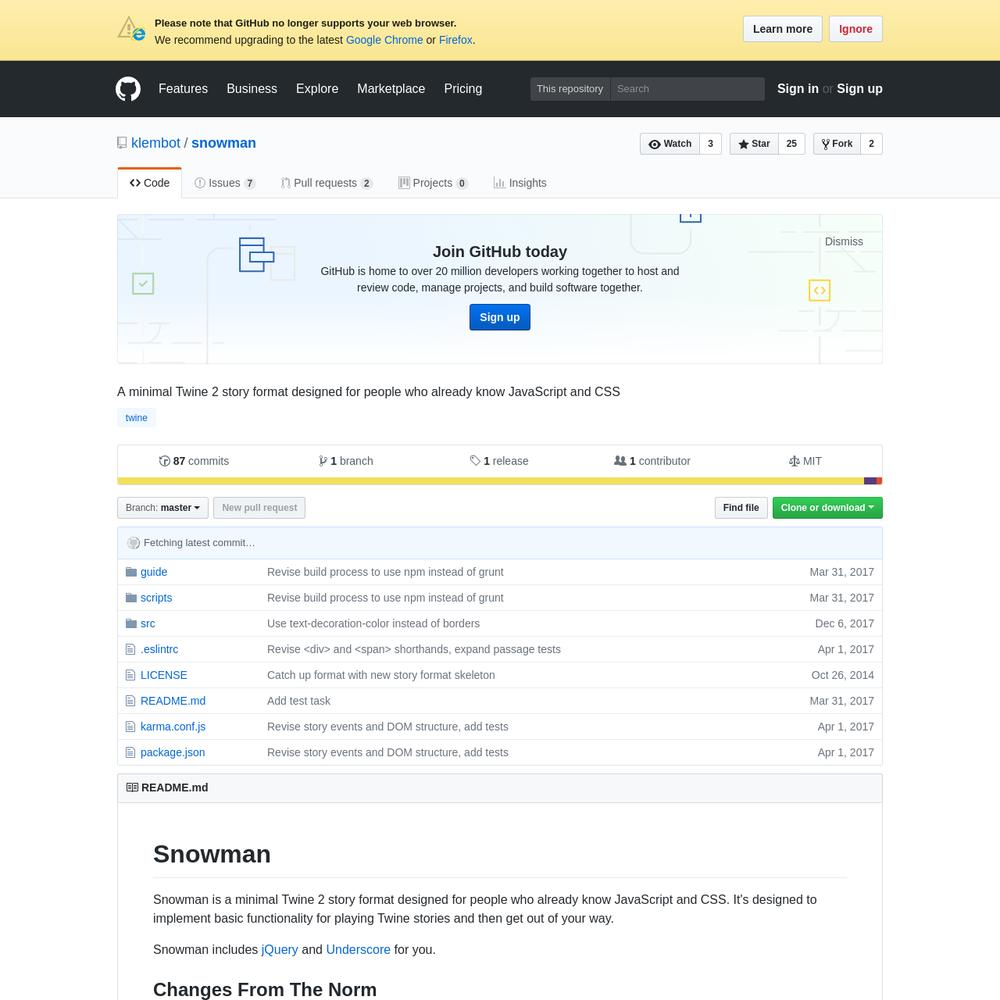Click the guide folder icon
This screenshot has height=1000, width=1000.
pyautogui.click(x=131, y=572)
